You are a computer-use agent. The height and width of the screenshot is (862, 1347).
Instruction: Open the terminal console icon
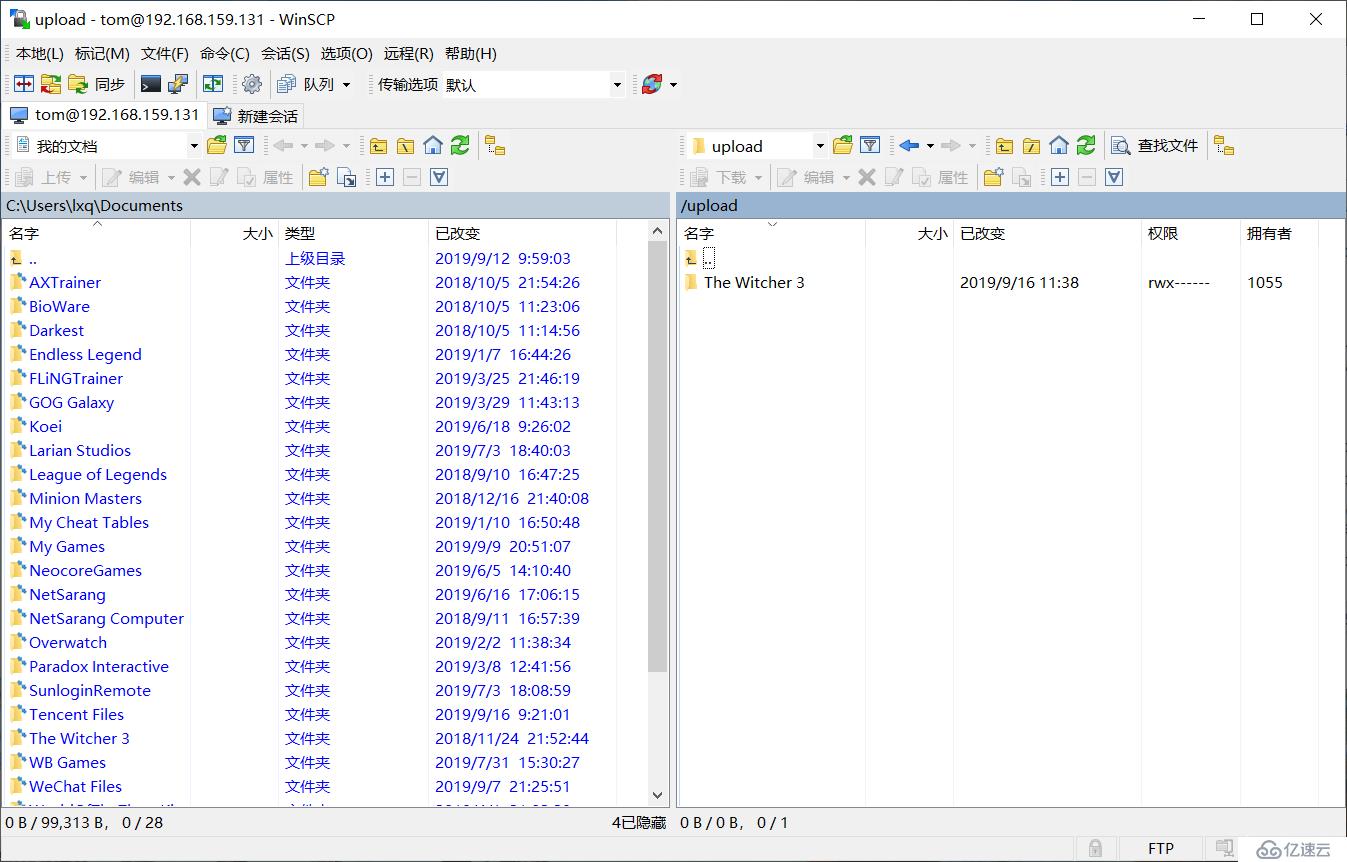[x=151, y=85]
